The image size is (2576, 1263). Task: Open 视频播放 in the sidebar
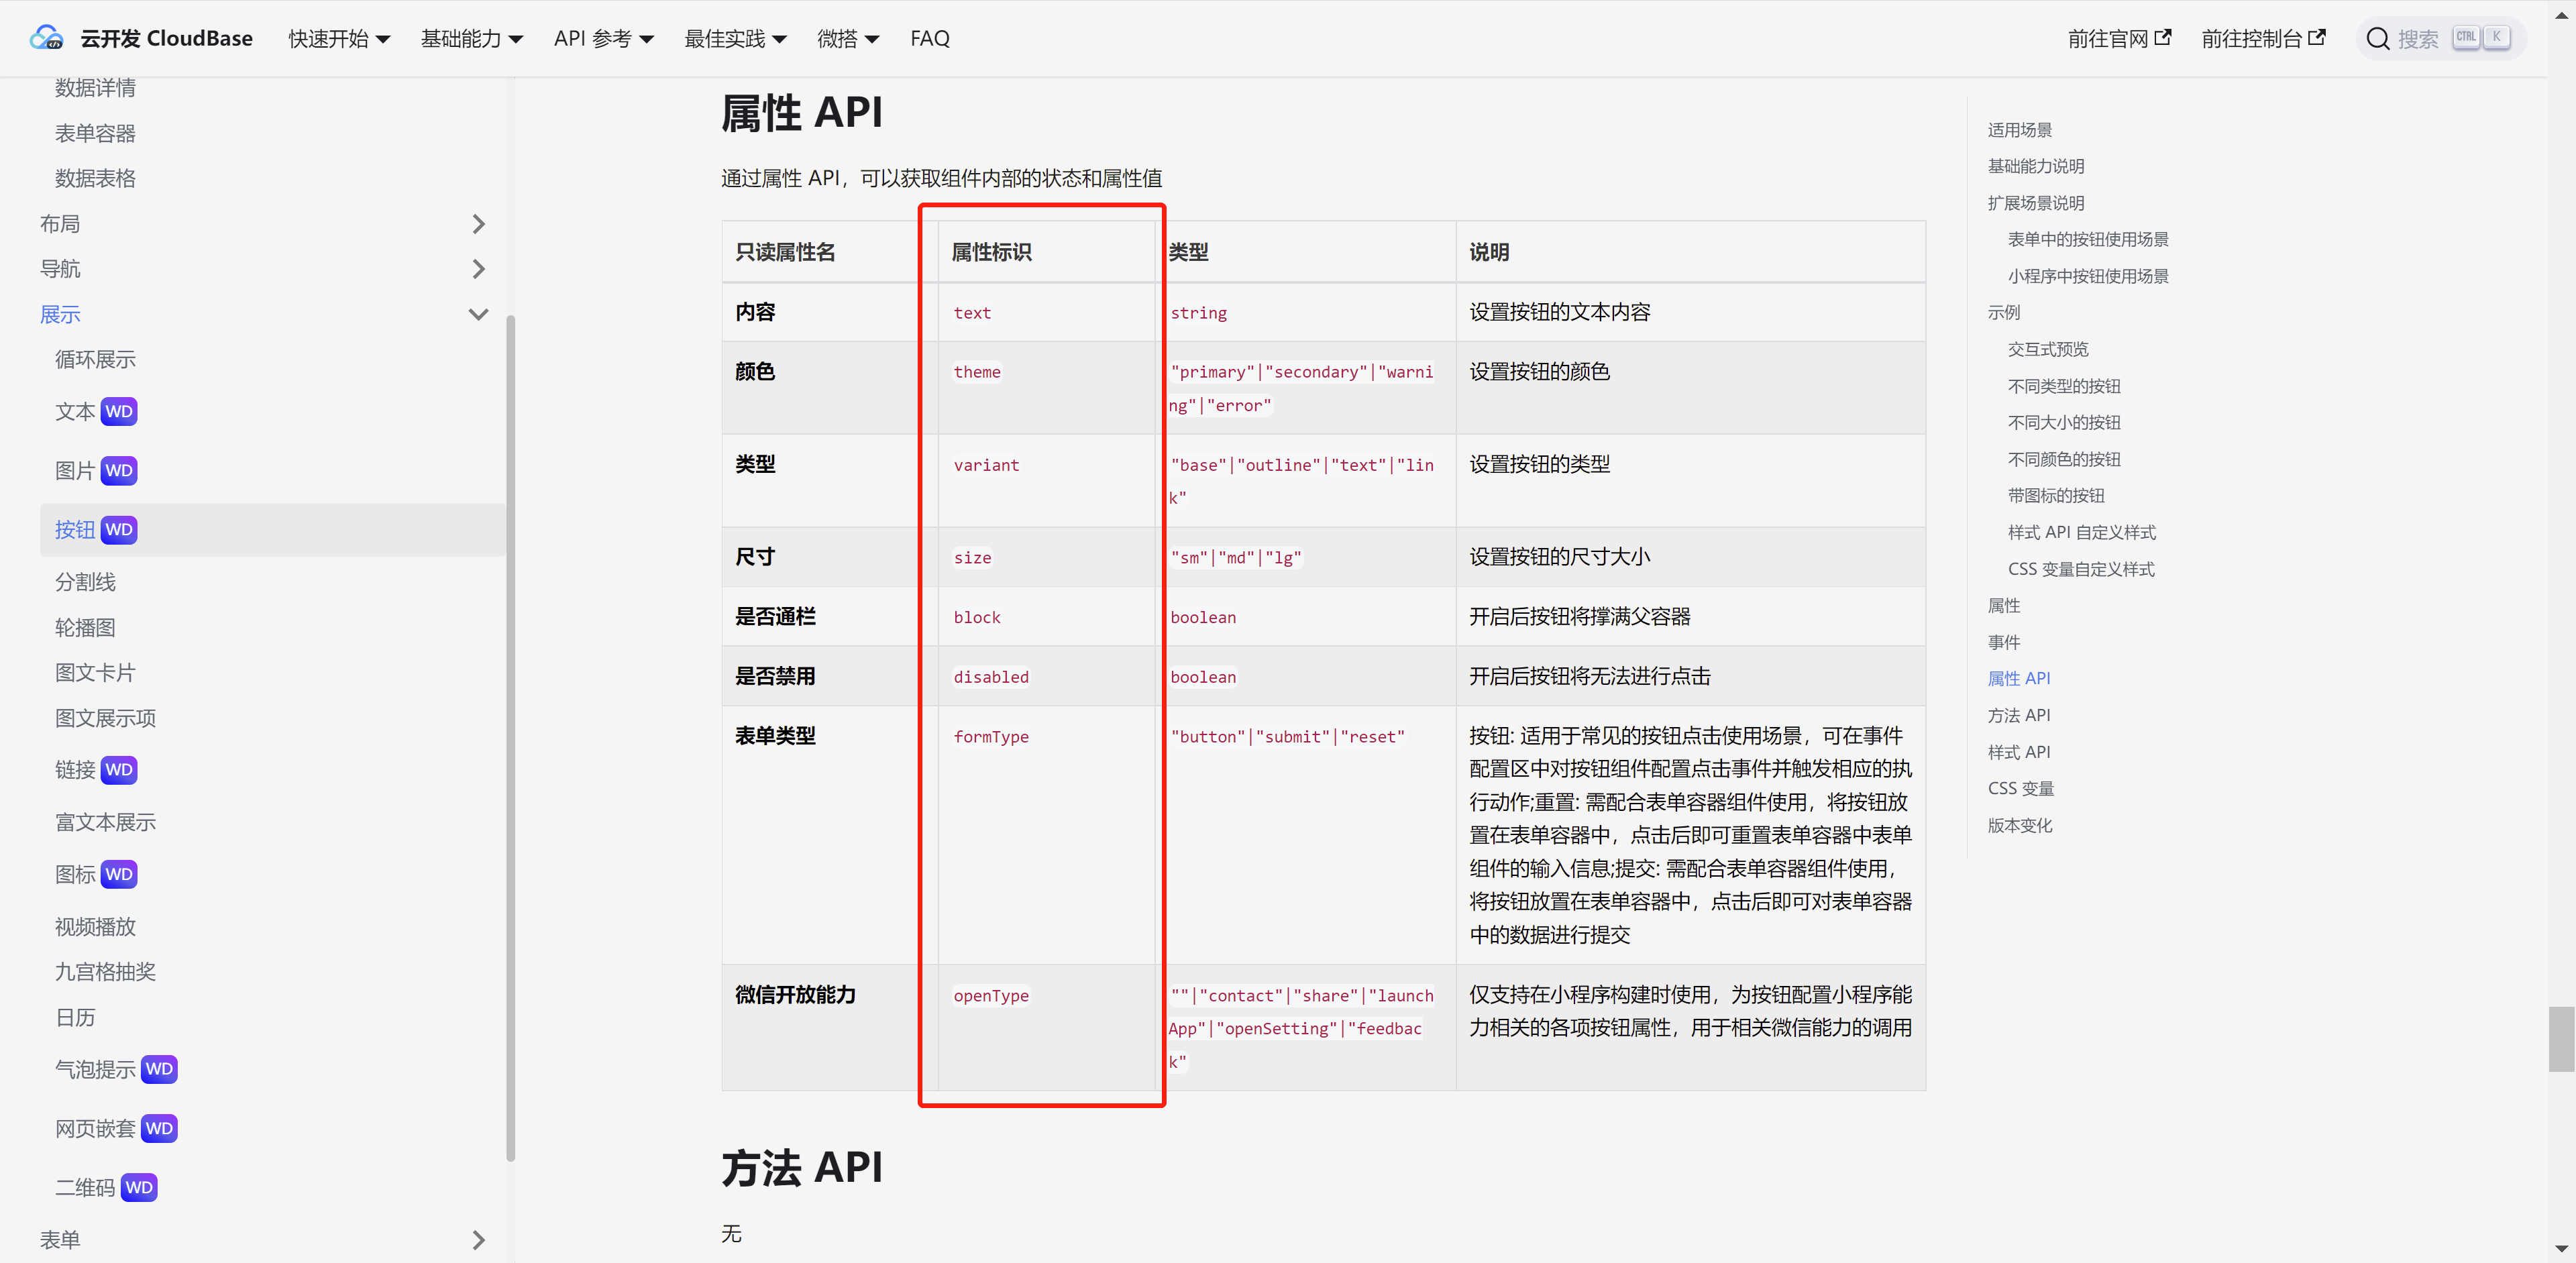[x=95, y=926]
